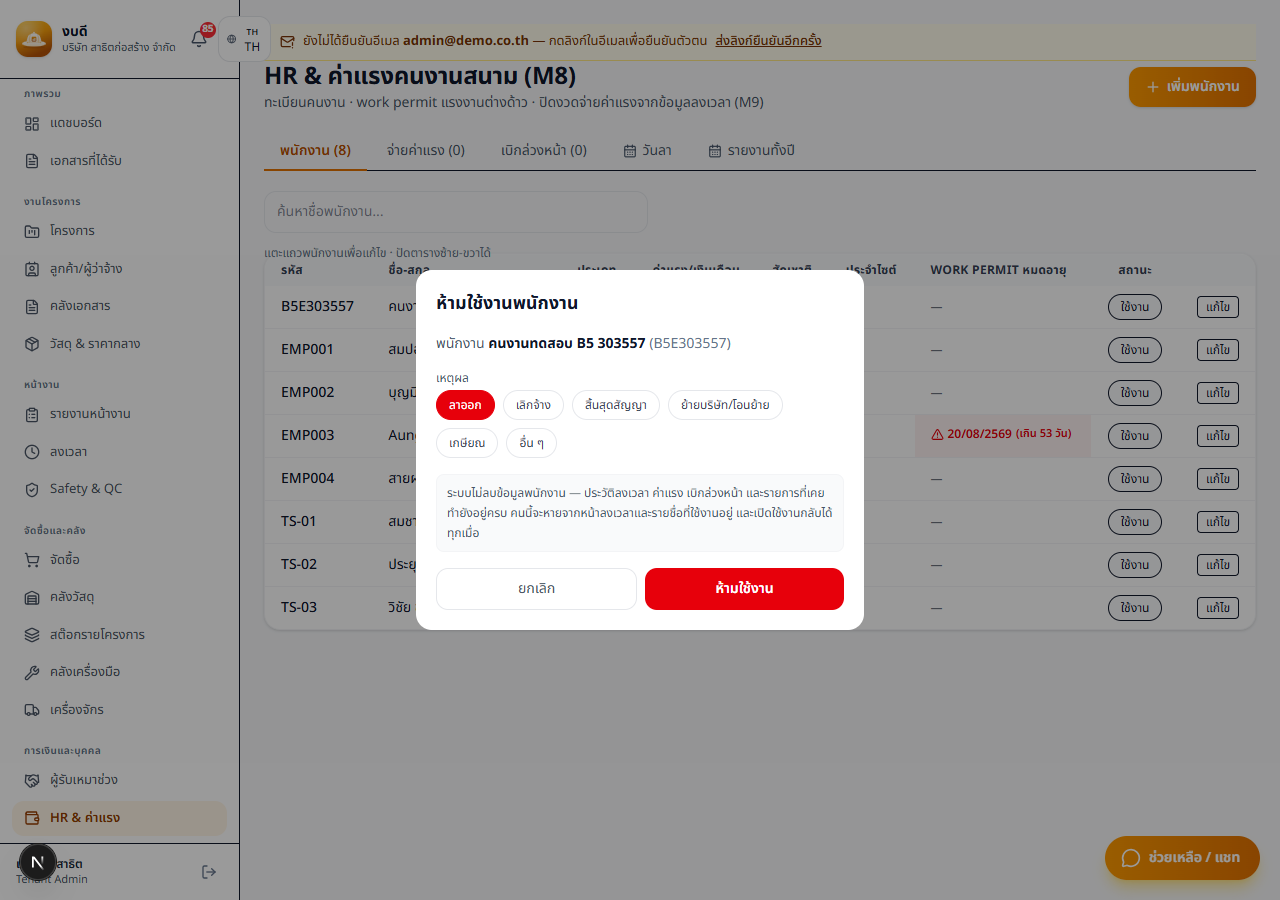Open the จ่ายค่าแรง (0) tab

[426, 151]
